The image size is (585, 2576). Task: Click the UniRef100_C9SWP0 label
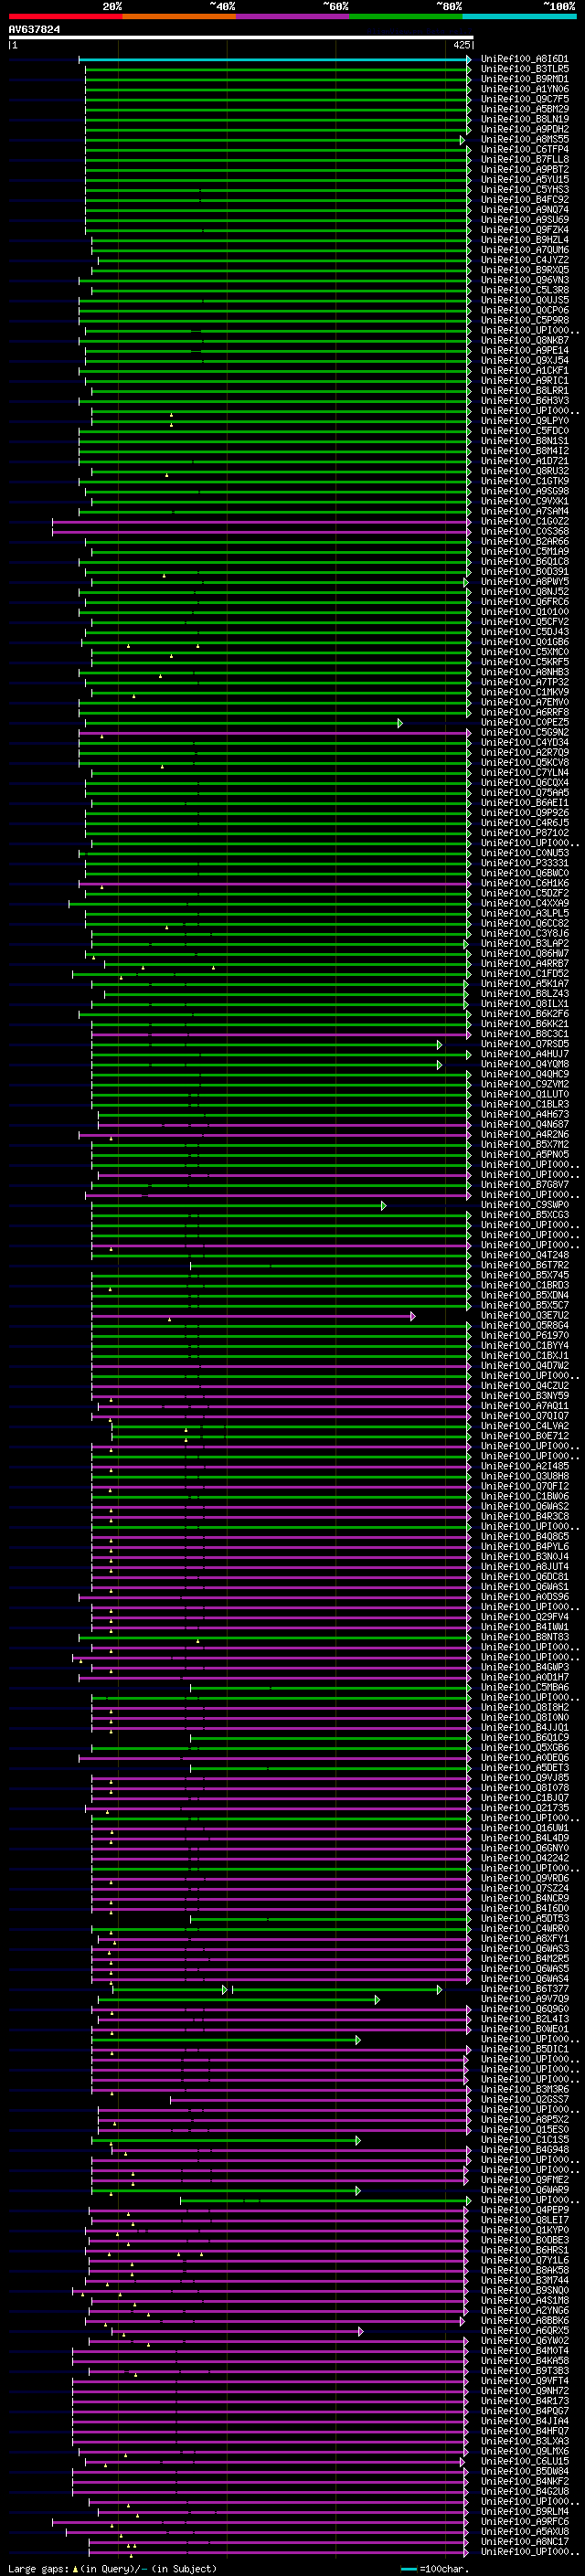[x=524, y=1206]
